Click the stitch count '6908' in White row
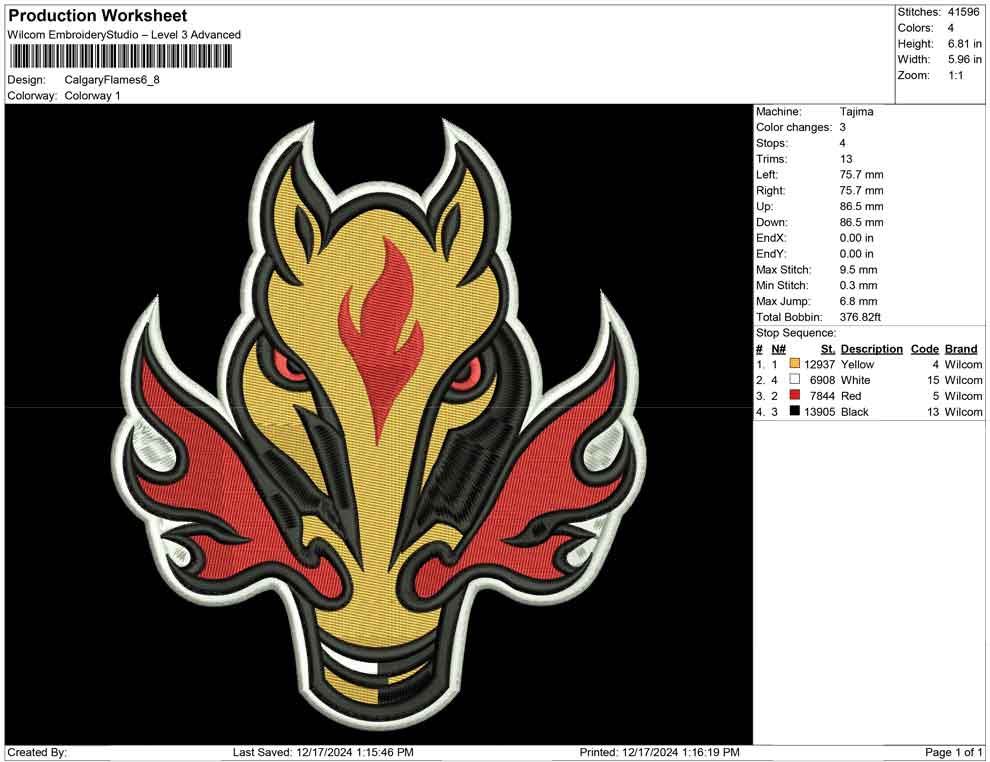Screen dimensions: 990x762 (x=823, y=379)
